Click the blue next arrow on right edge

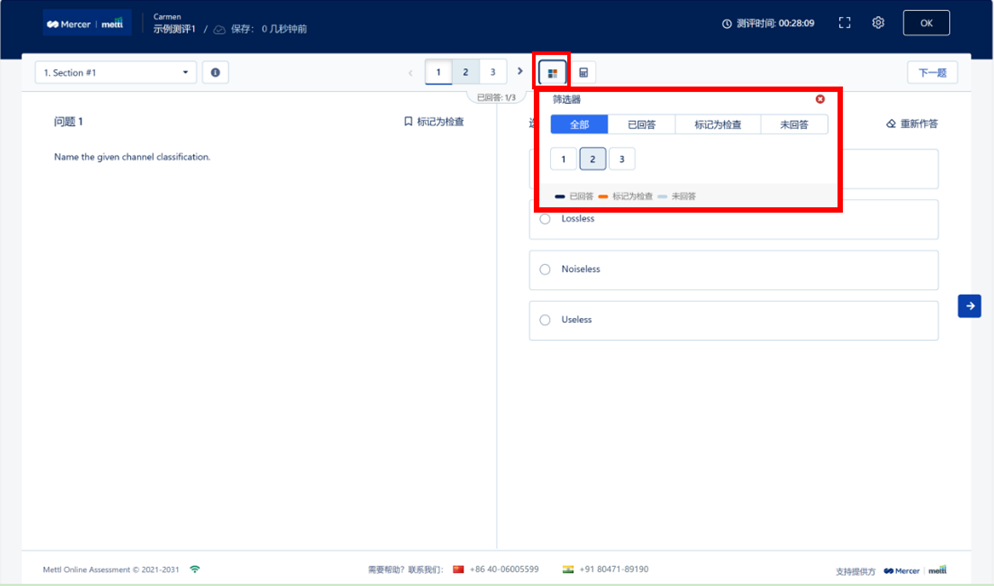(x=969, y=306)
